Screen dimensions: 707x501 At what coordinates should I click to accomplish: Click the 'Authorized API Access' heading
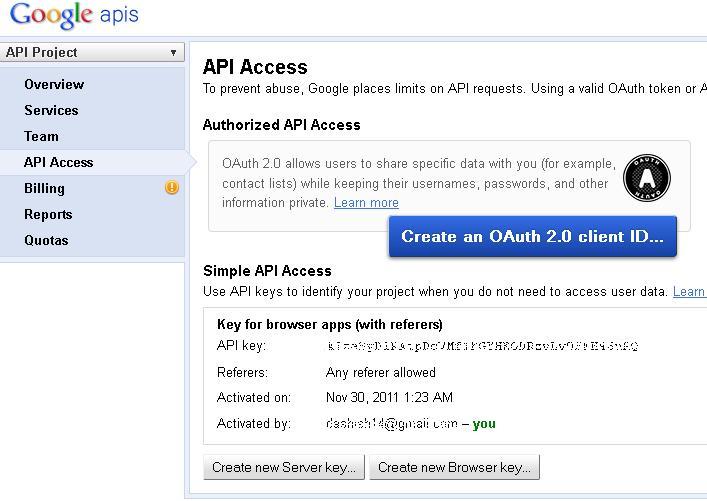(282, 125)
